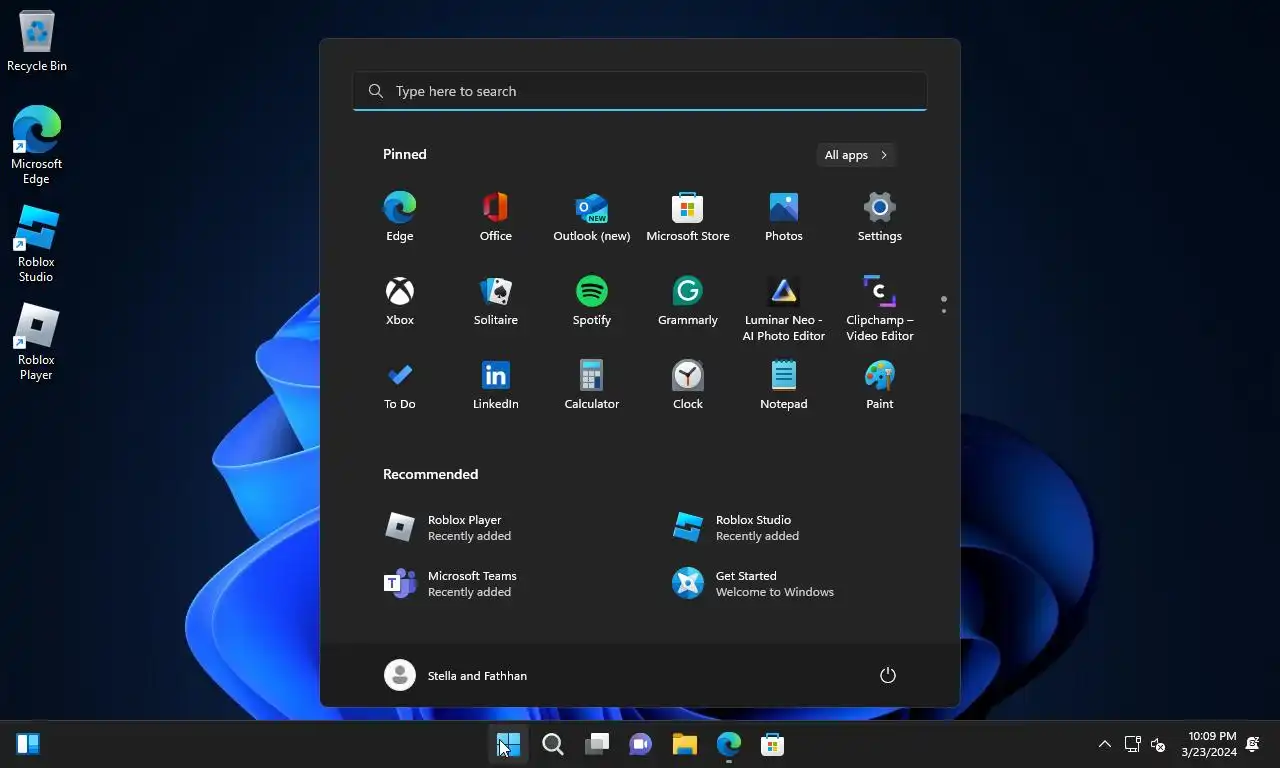Viewport: 1280px width, 768px height.
Task: Click the Widgets button on taskbar
Action: click(28, 744)
